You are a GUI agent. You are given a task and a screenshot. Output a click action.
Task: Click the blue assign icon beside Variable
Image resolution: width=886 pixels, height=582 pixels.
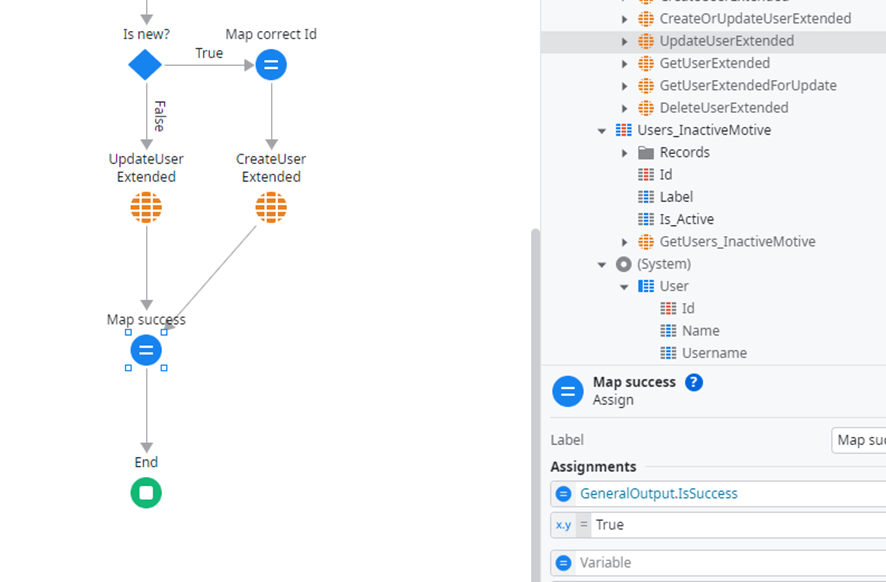[565, 562]
